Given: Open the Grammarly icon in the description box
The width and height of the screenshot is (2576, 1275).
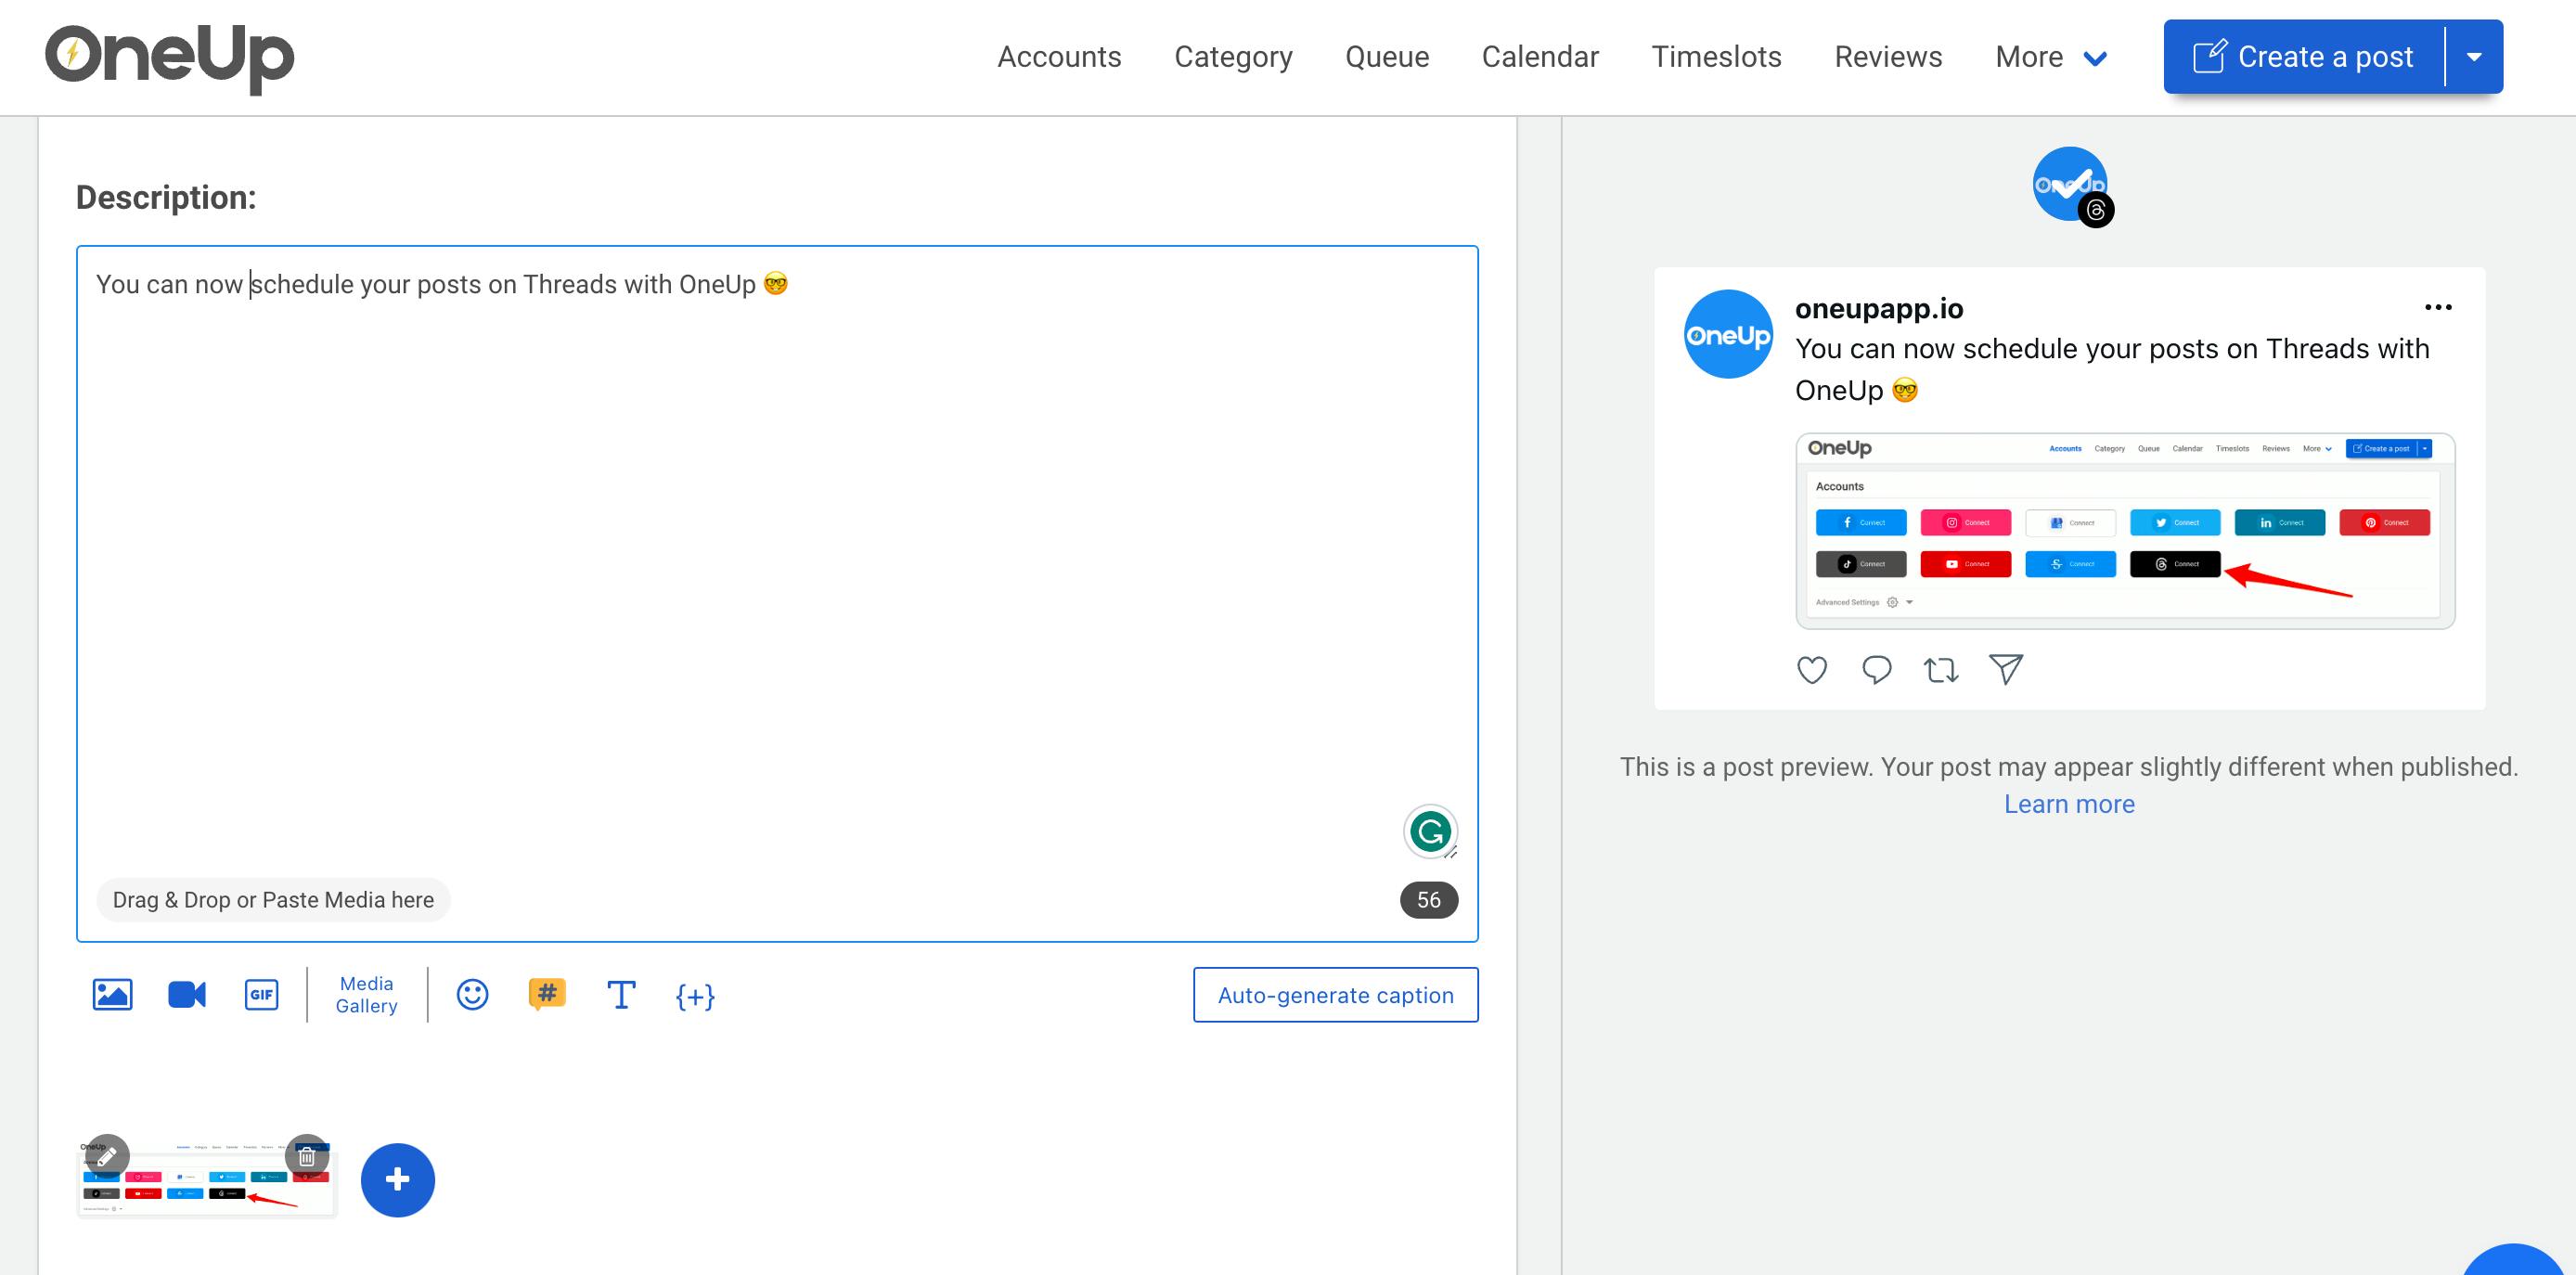Looking at the screenshot, I should (x=1430, y=831).
